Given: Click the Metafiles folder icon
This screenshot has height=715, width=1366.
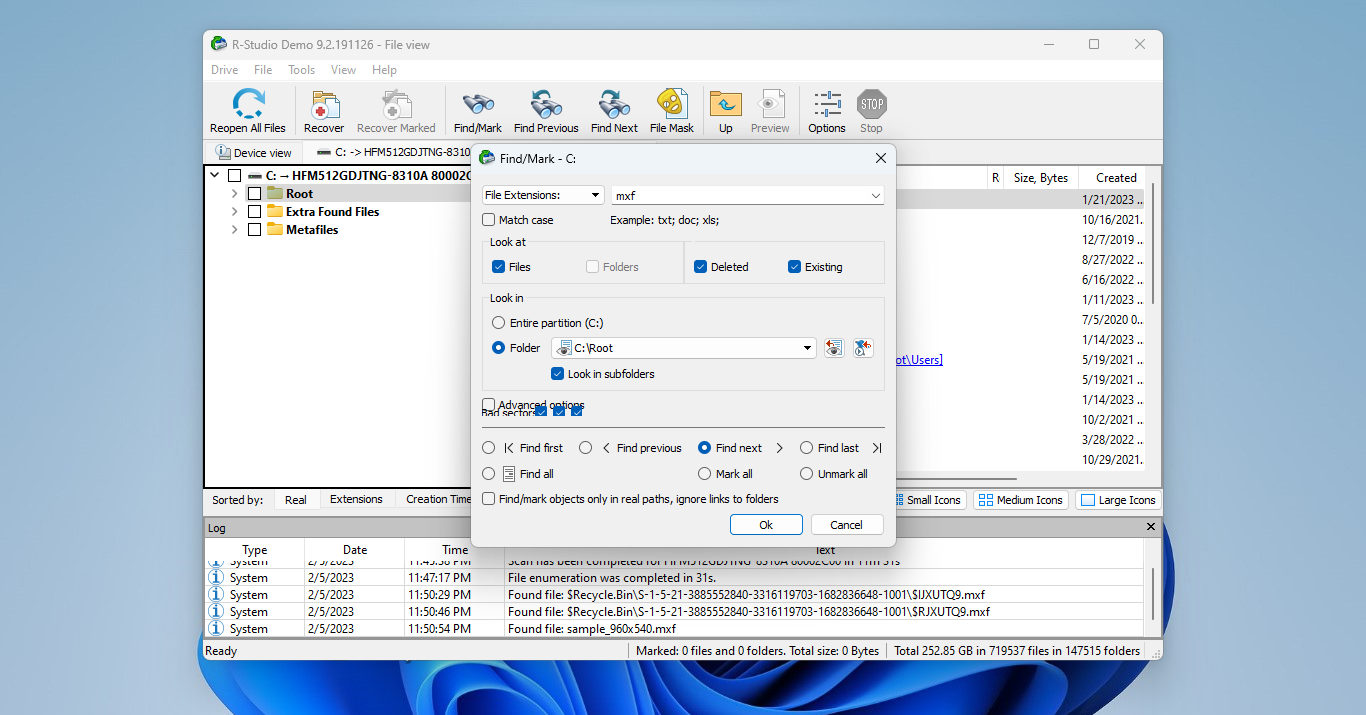Looking at the screenshot, I should click(x=275, y=230).
